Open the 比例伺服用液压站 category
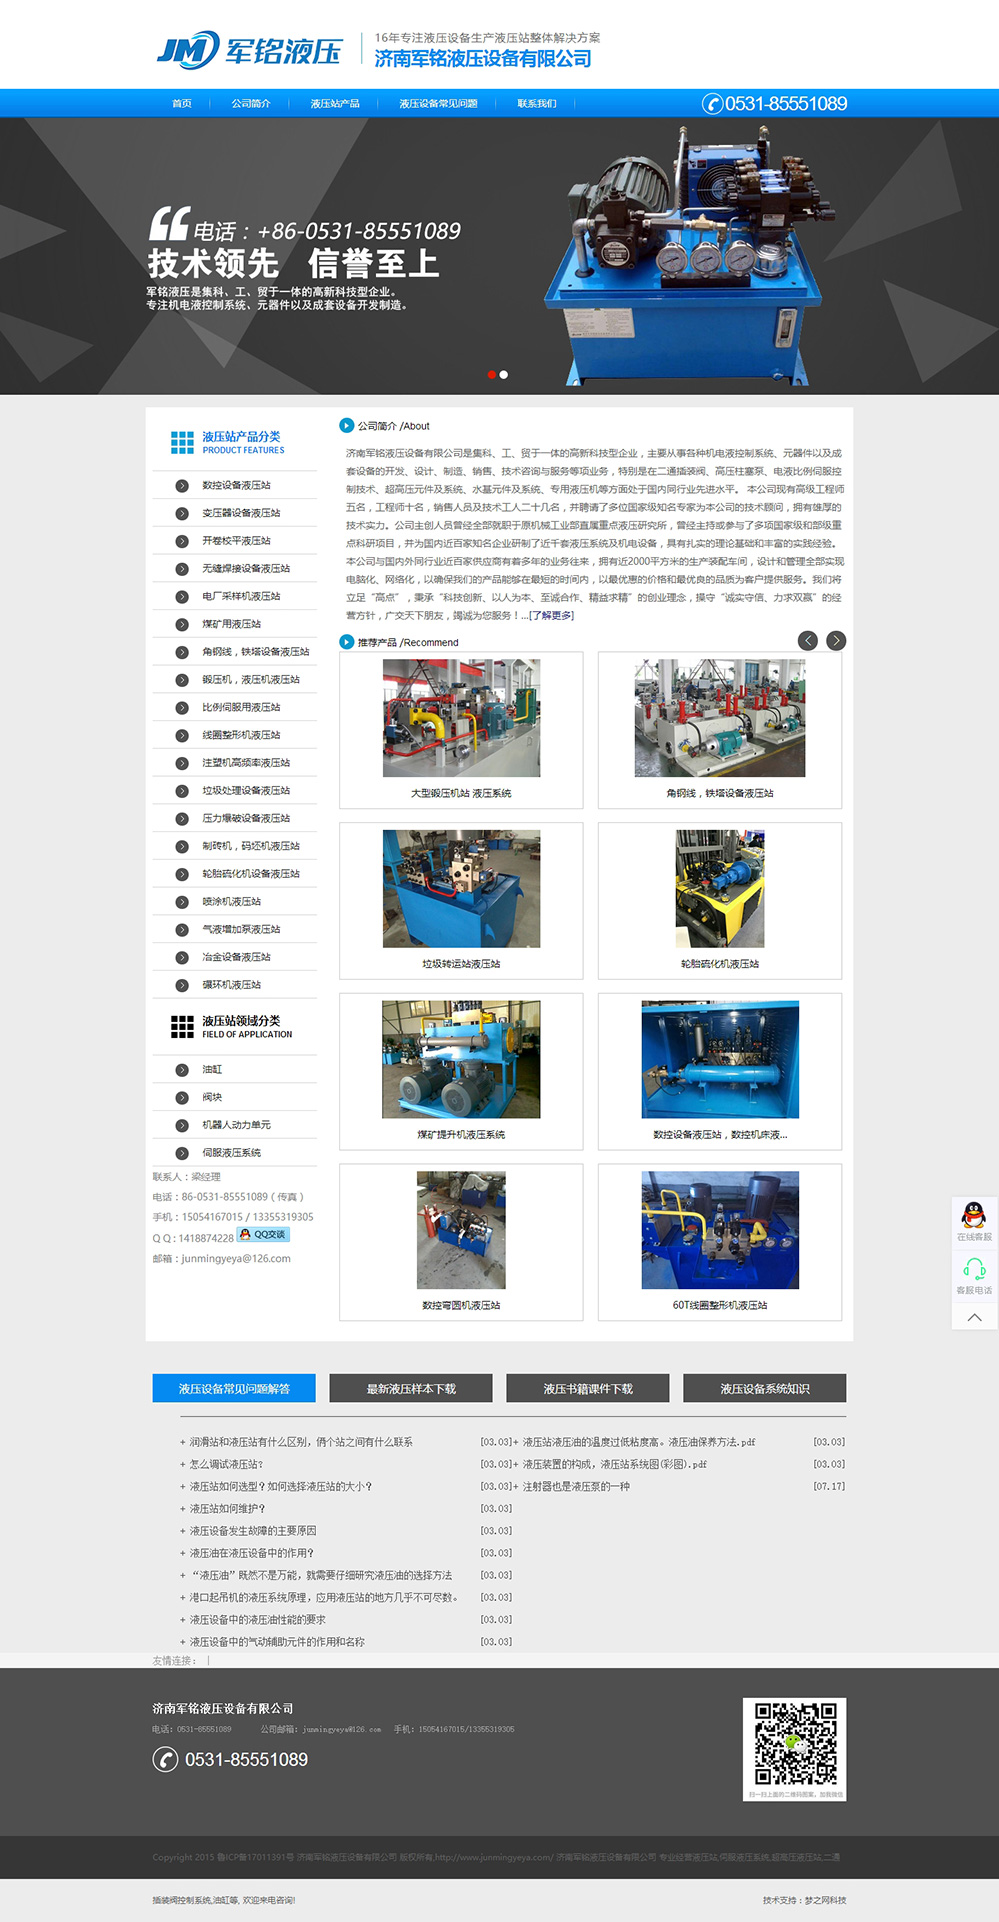 pos(241,708)
